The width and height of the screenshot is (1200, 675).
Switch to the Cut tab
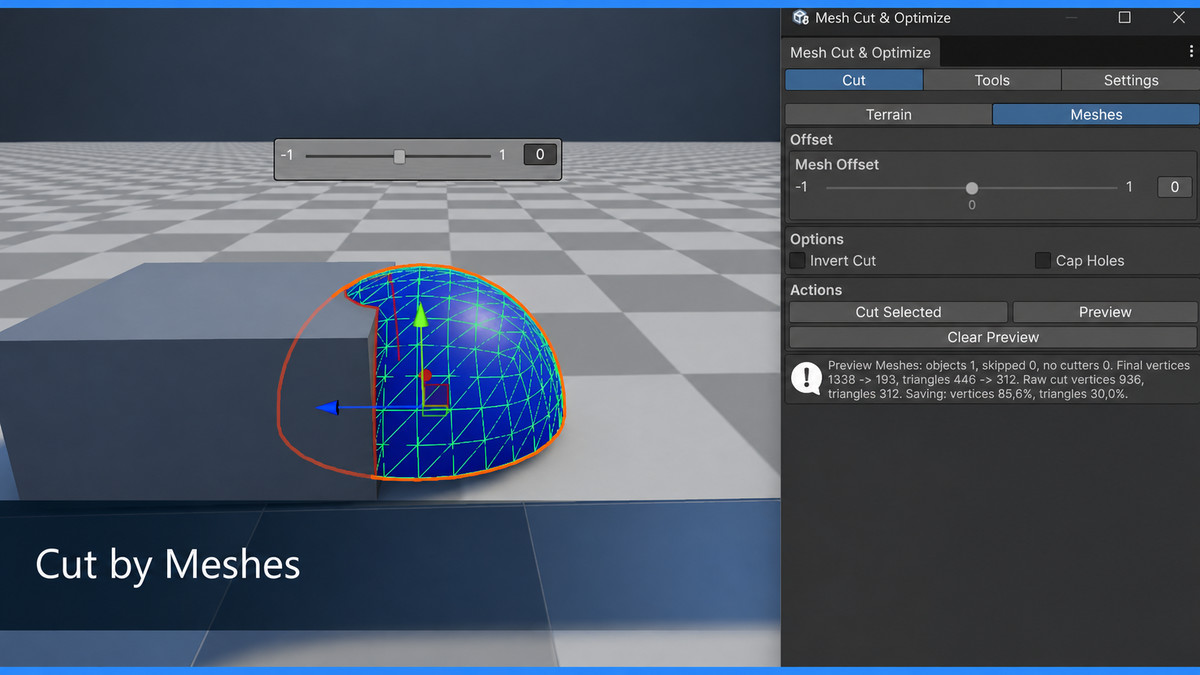point(854,80)
